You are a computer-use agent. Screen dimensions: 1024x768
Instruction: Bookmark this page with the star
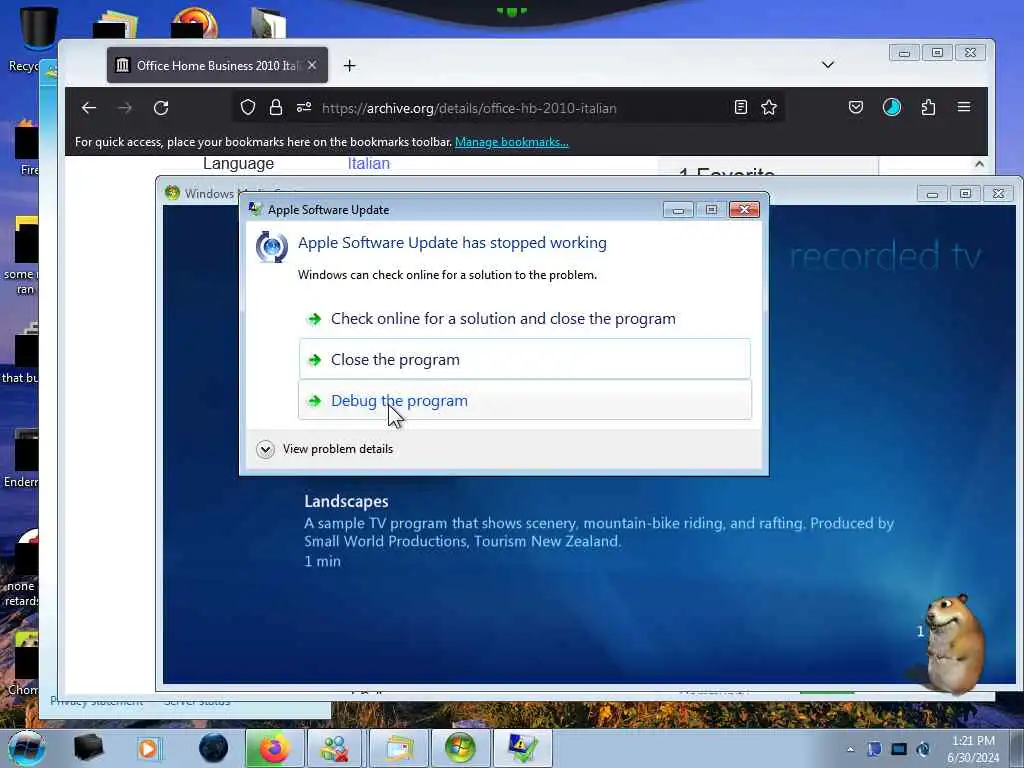(769, 107)
